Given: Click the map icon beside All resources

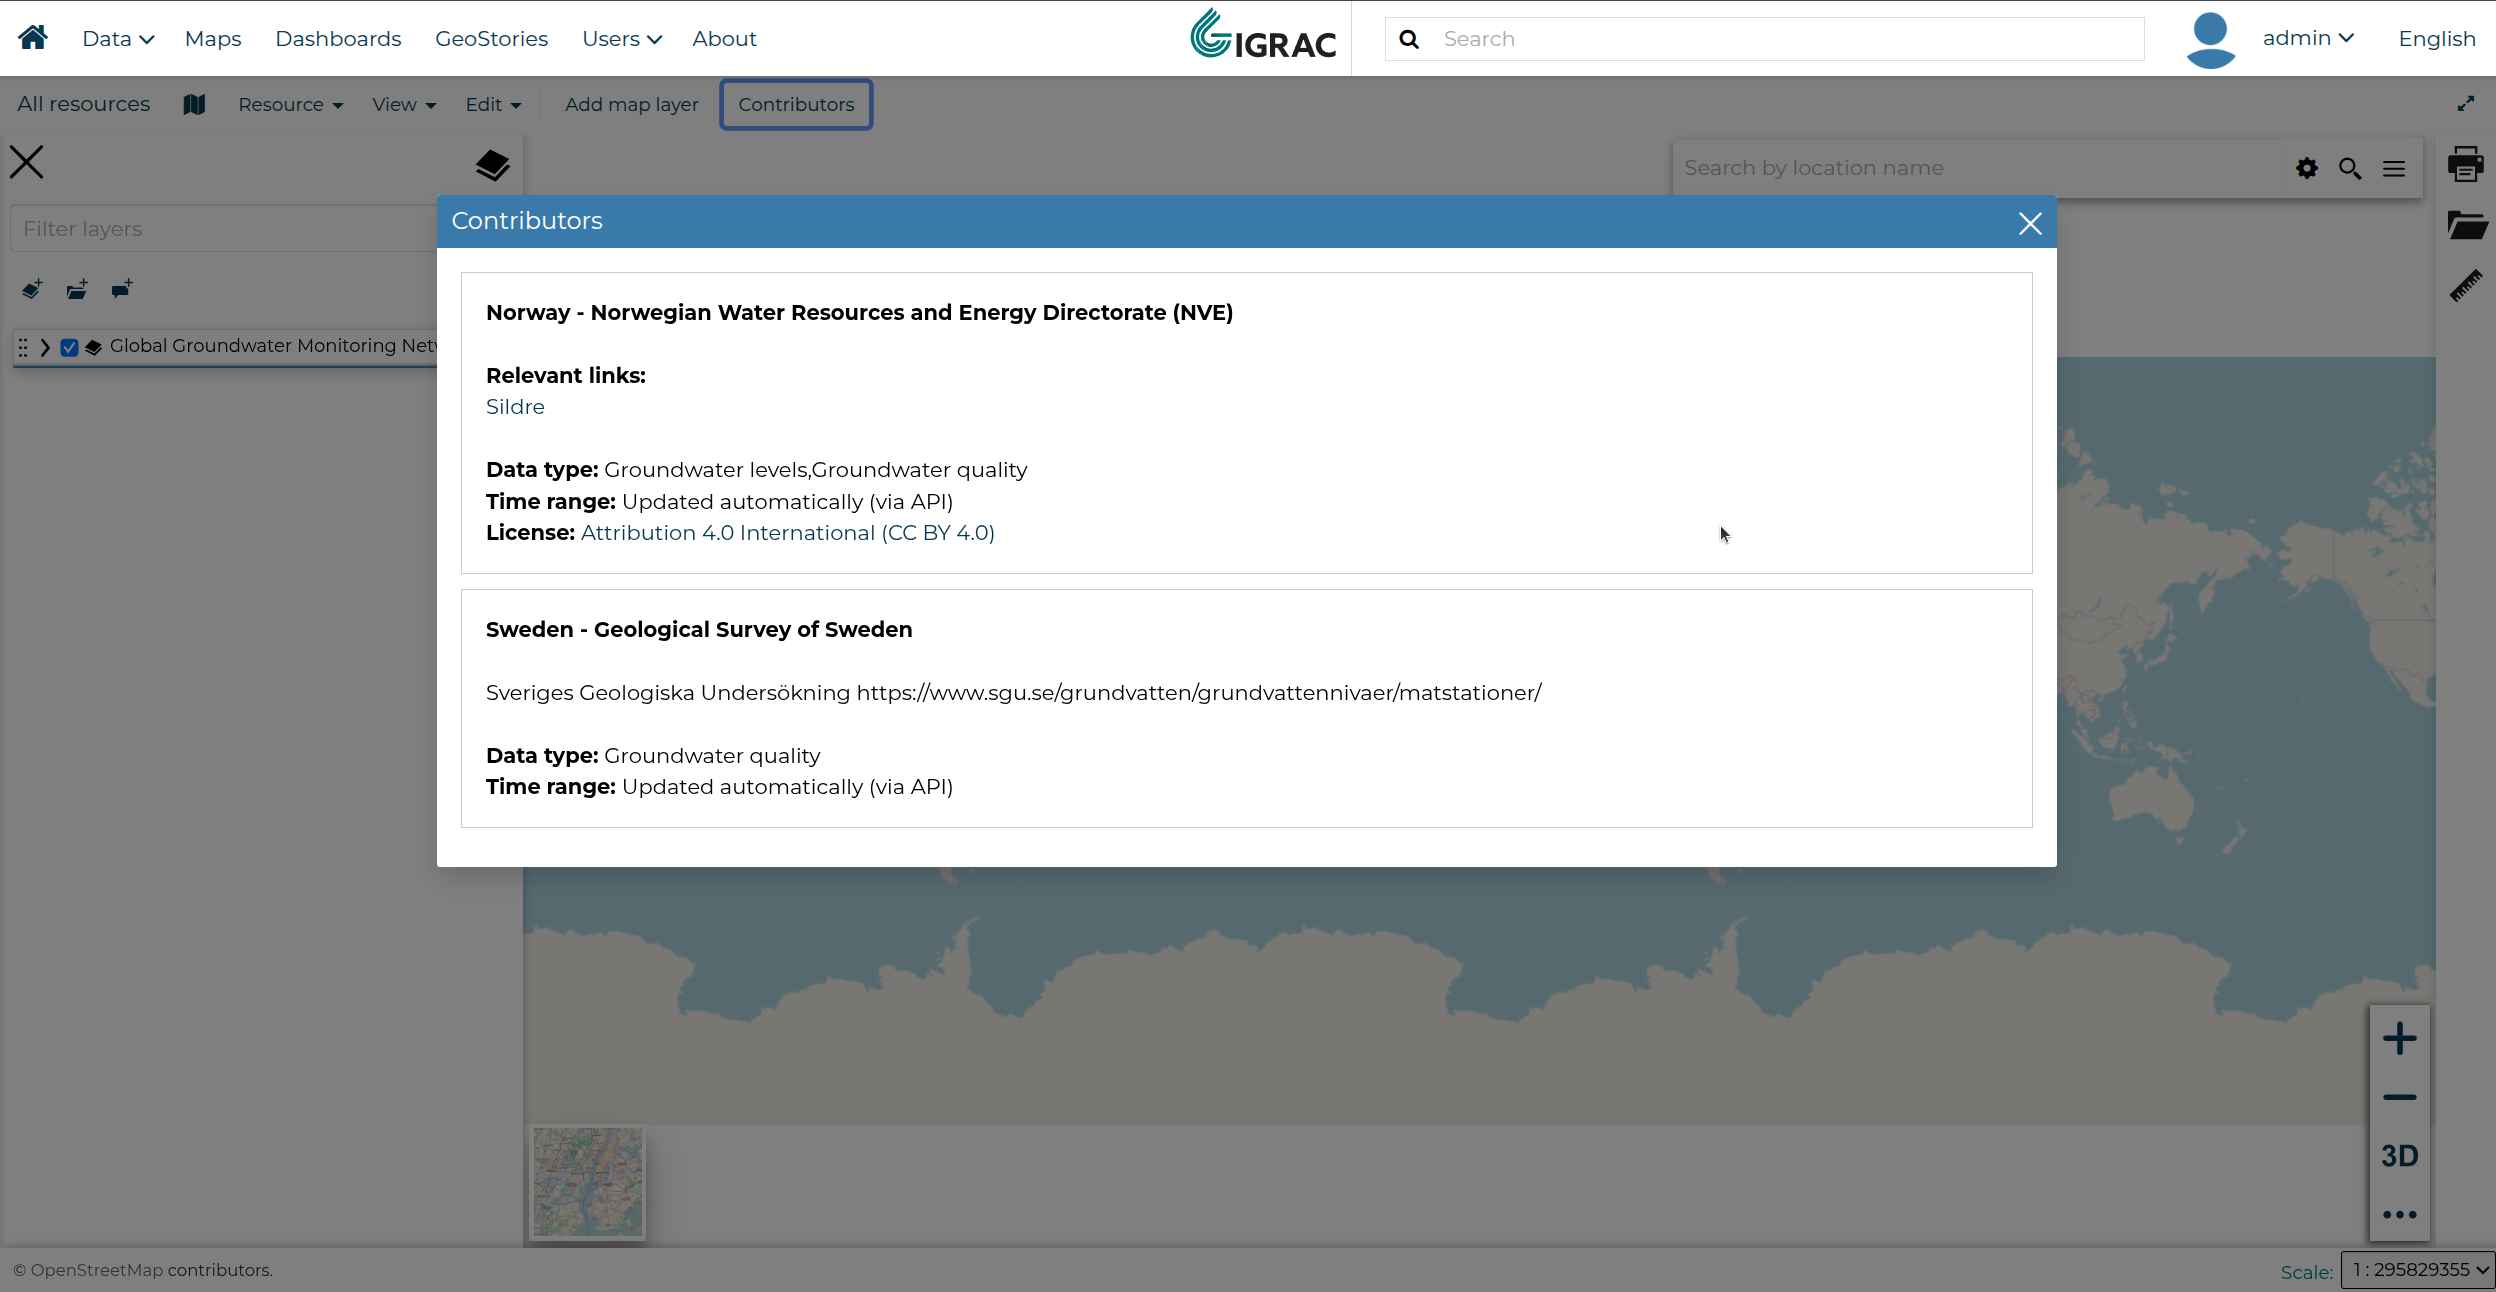Looking at the screenshot, I should 194,104.
